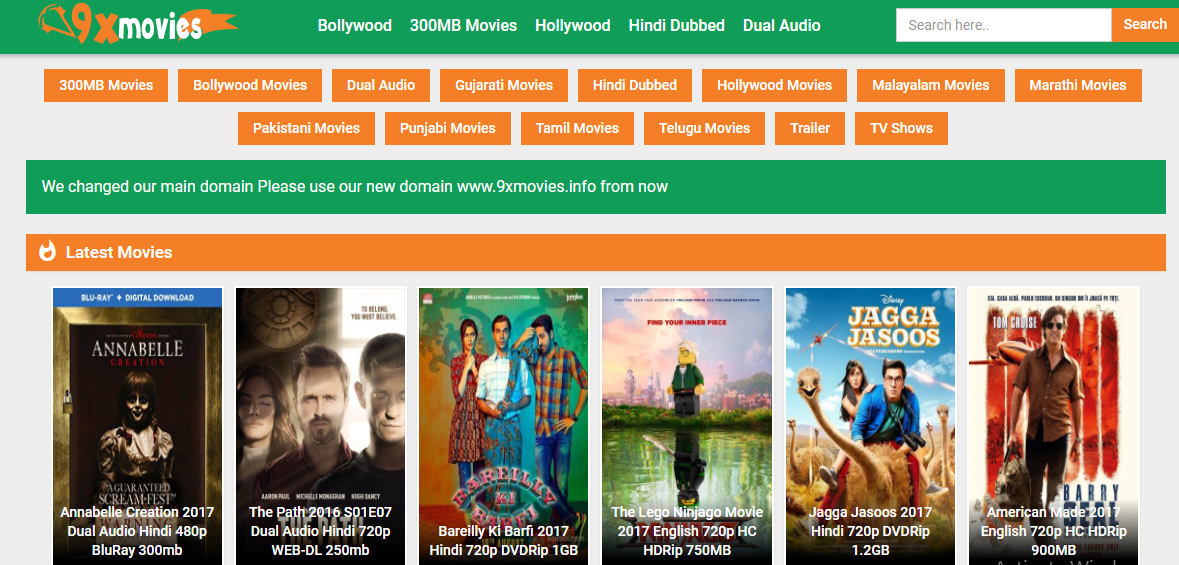Browse the Bollywood Movies category
This screenshot has width=1179, height=565.
(250, 85)
